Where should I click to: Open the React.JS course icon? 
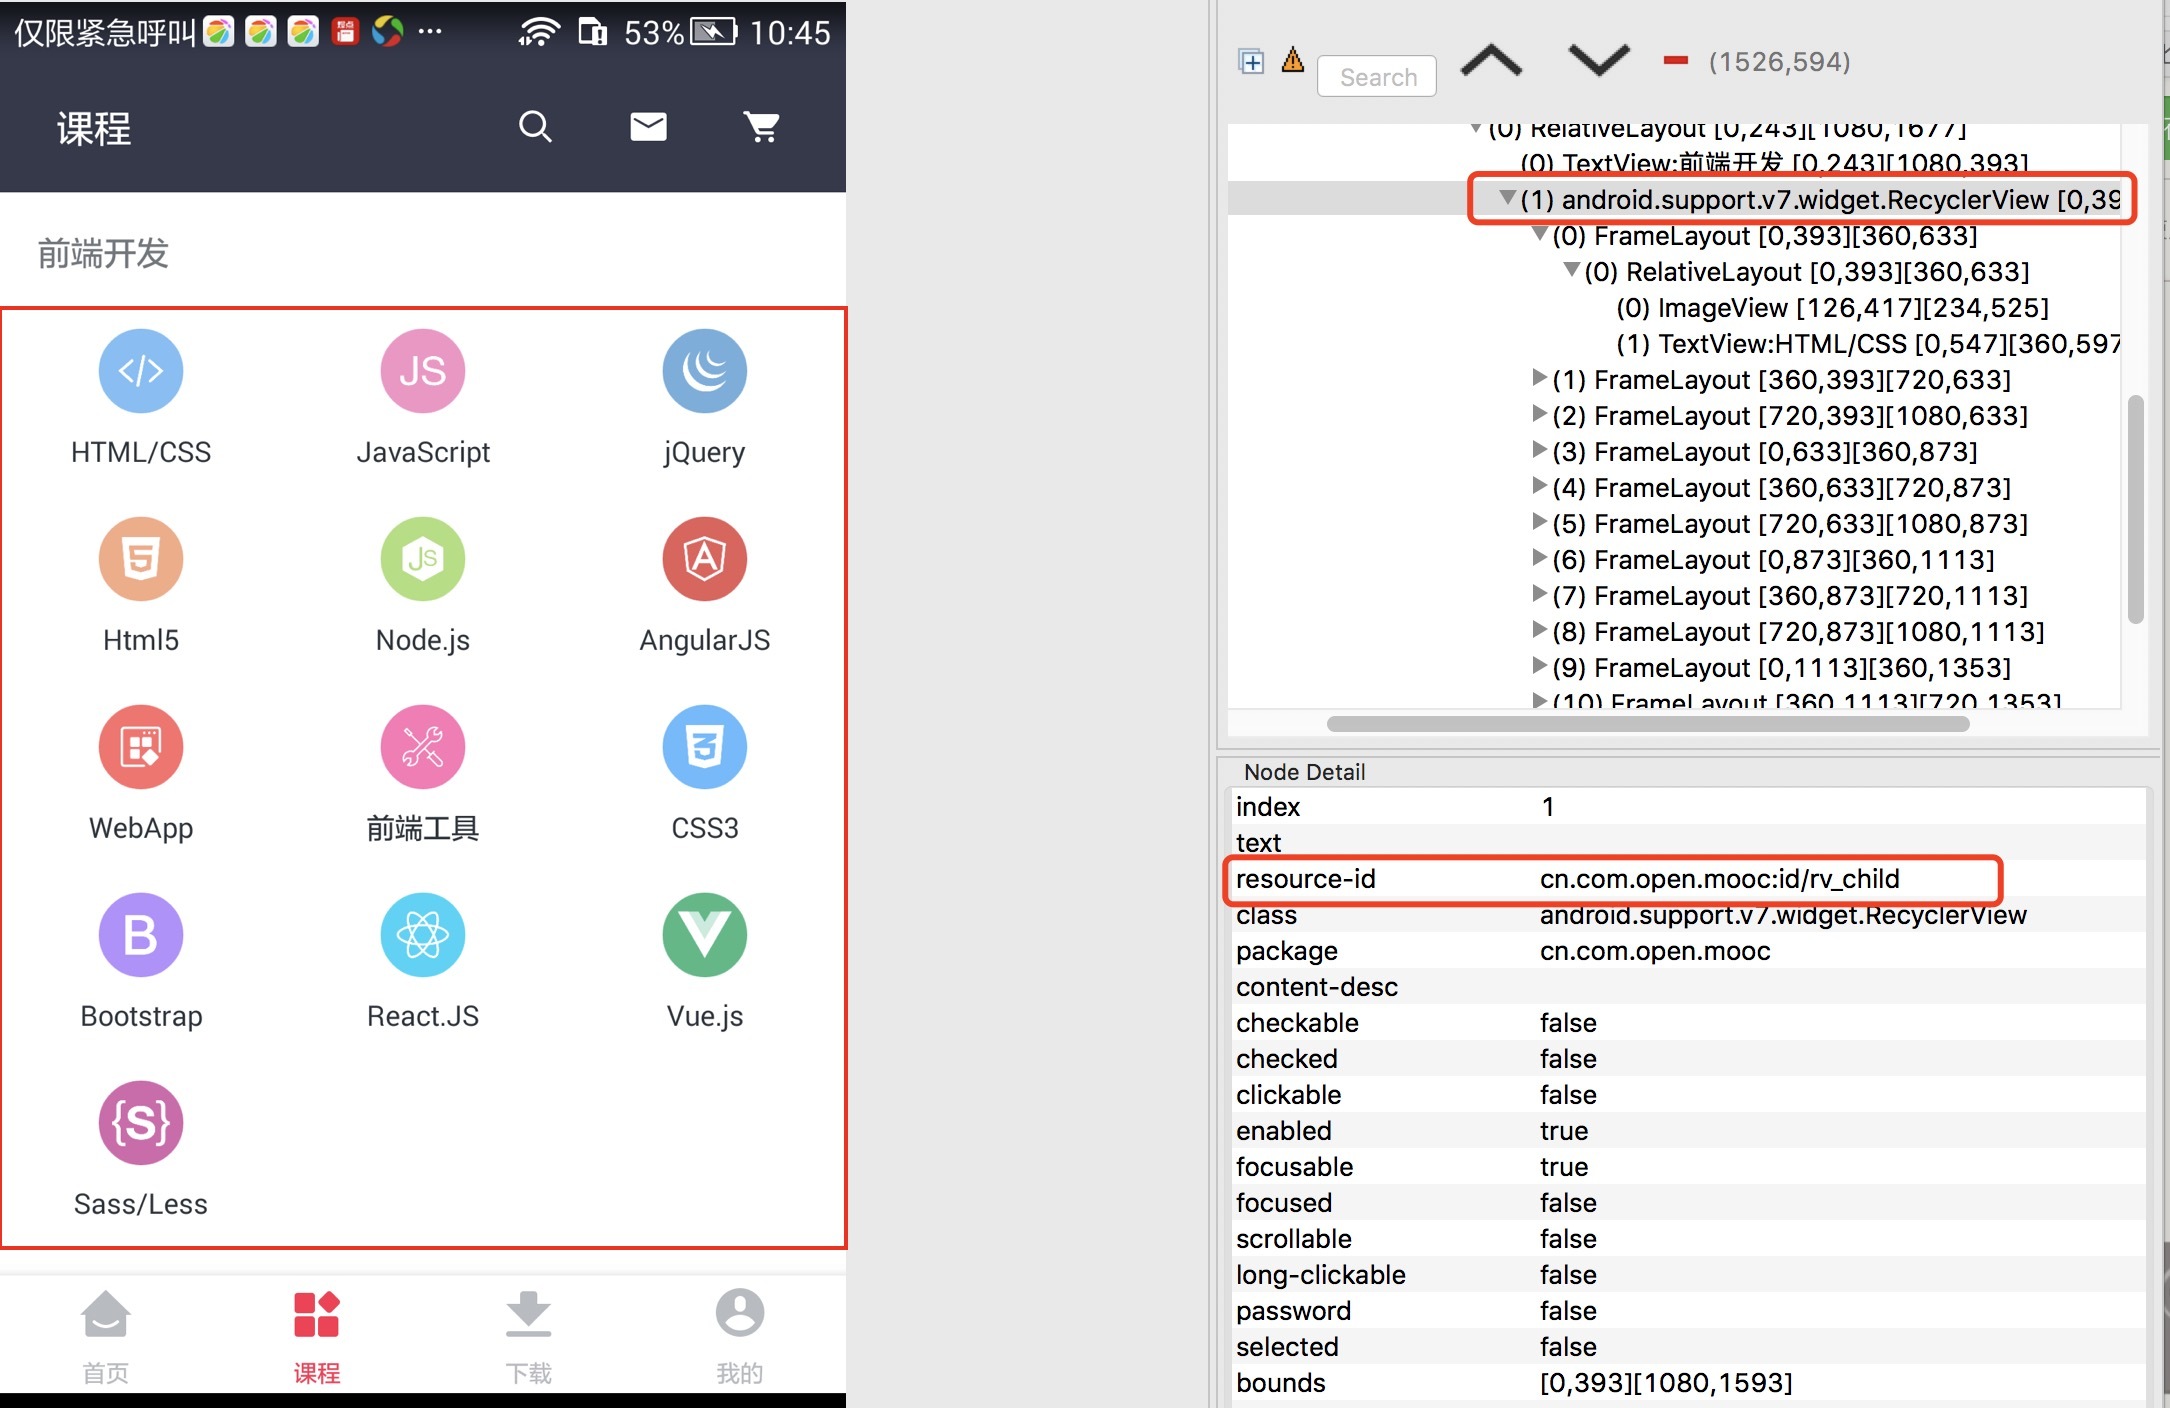coord(423,935)
